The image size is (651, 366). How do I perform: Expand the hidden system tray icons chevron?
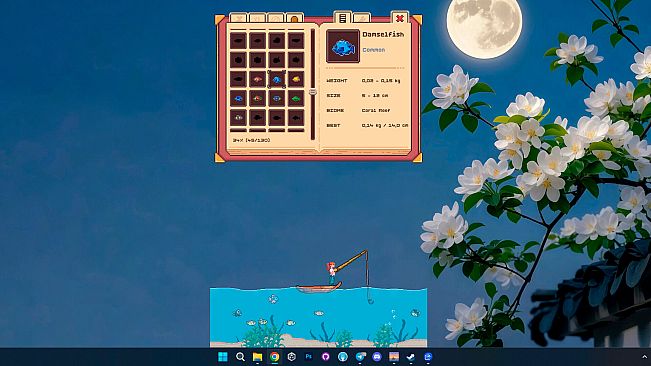pos(644,356)
